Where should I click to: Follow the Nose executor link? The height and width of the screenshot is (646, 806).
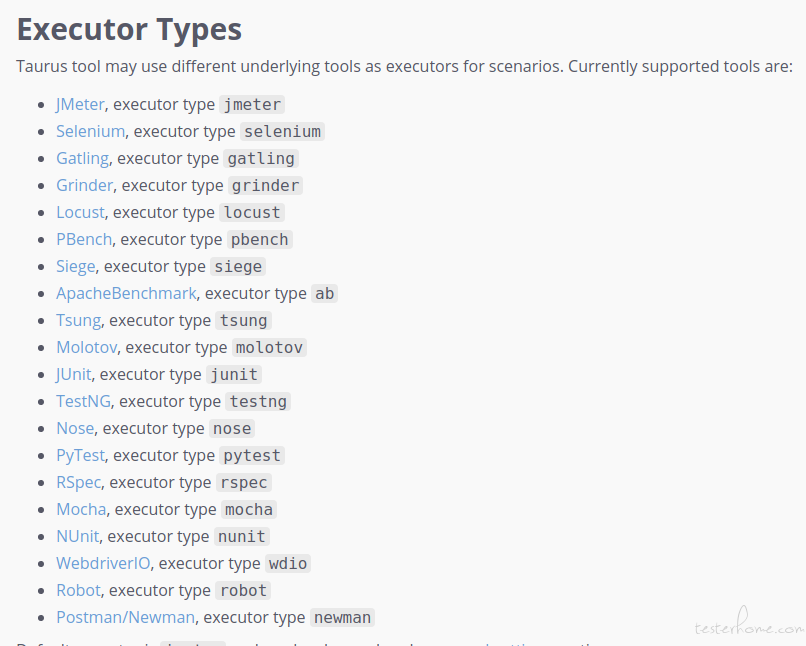coord(75,428)
